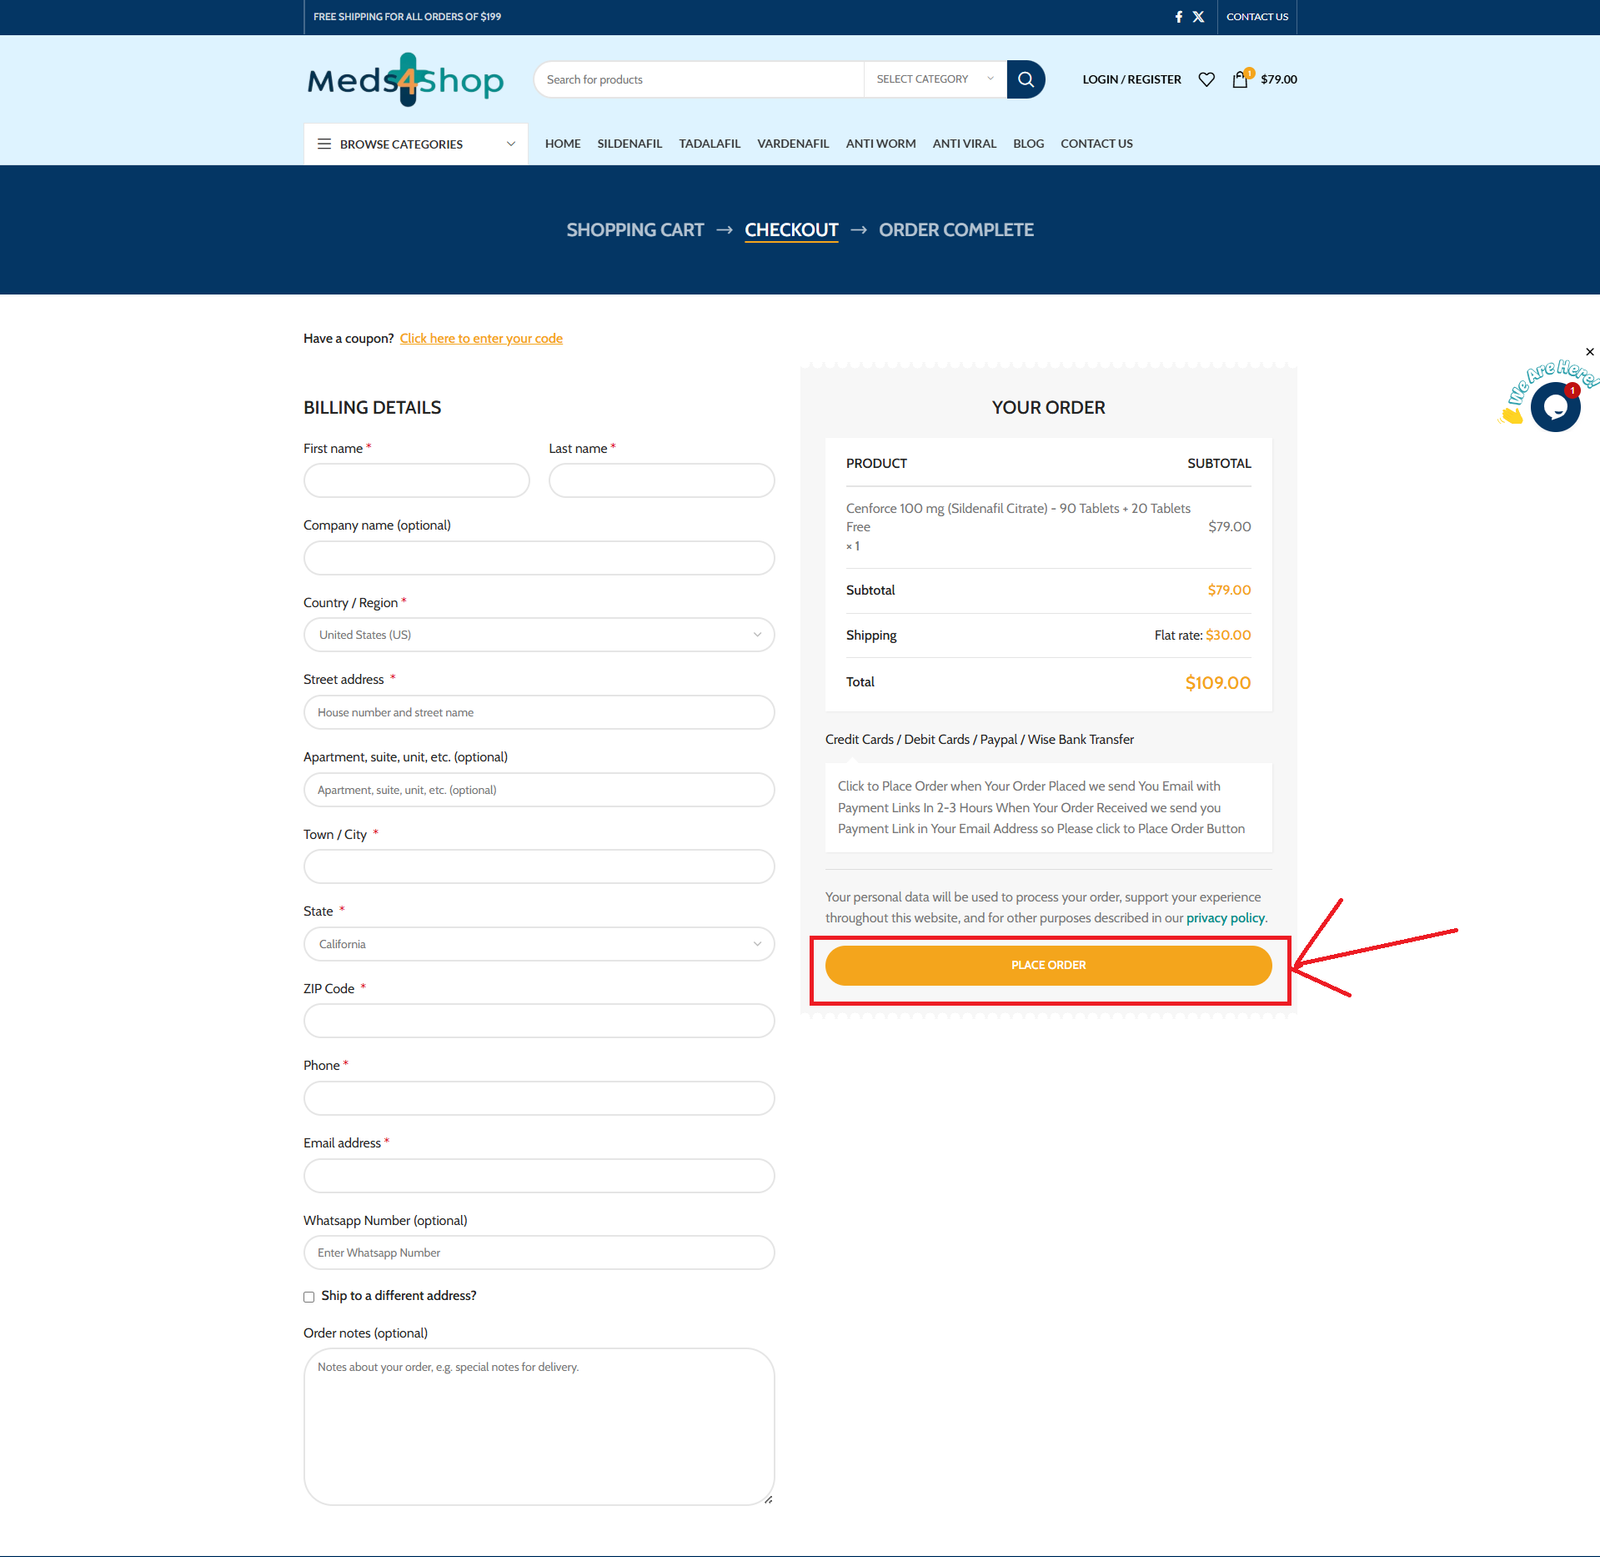1600x1557 pixels.
Task: Focus the Order notes textarea
Action: (539, 1427)
